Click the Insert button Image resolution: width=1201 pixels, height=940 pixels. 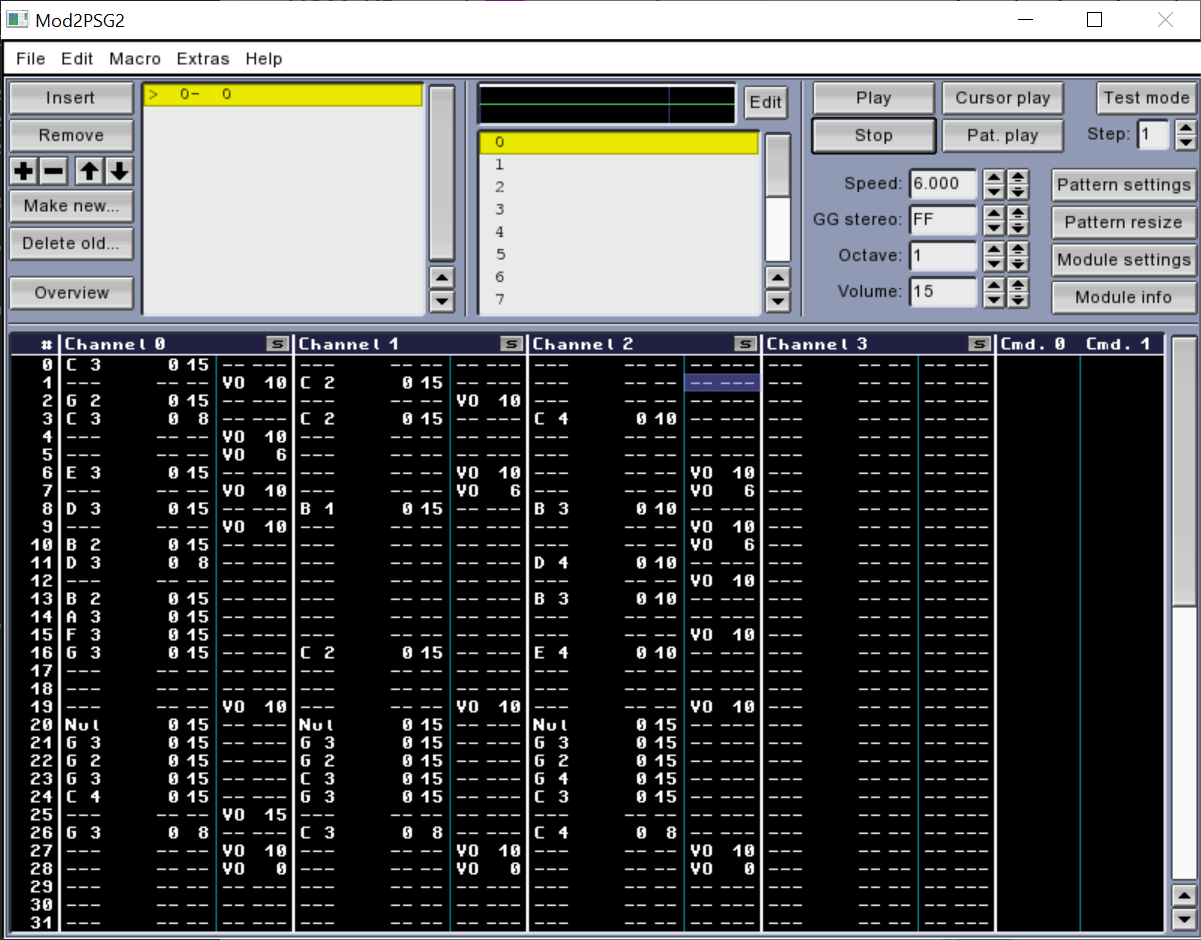click(x=71, y=98)
